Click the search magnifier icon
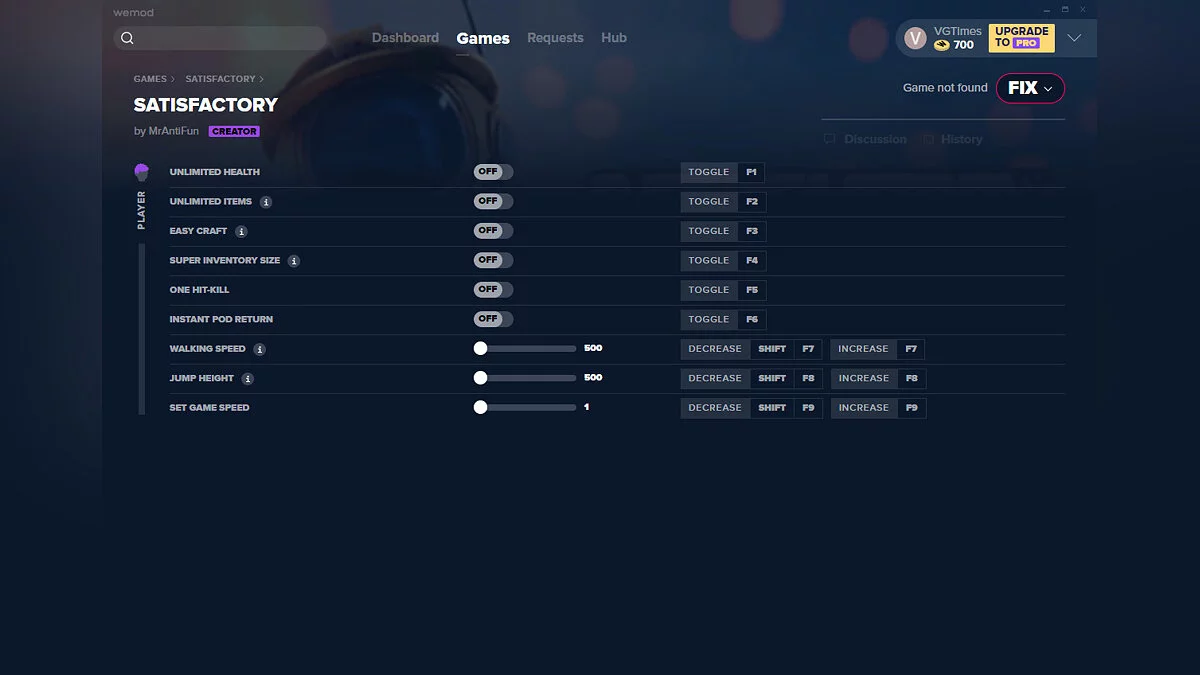Viewport: 1200px width, 675px height. (x=127, y=38)
